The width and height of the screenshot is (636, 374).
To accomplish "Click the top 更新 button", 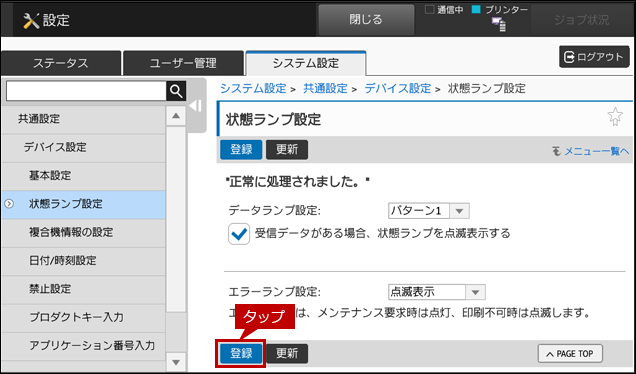I will [x=287, y=150].
